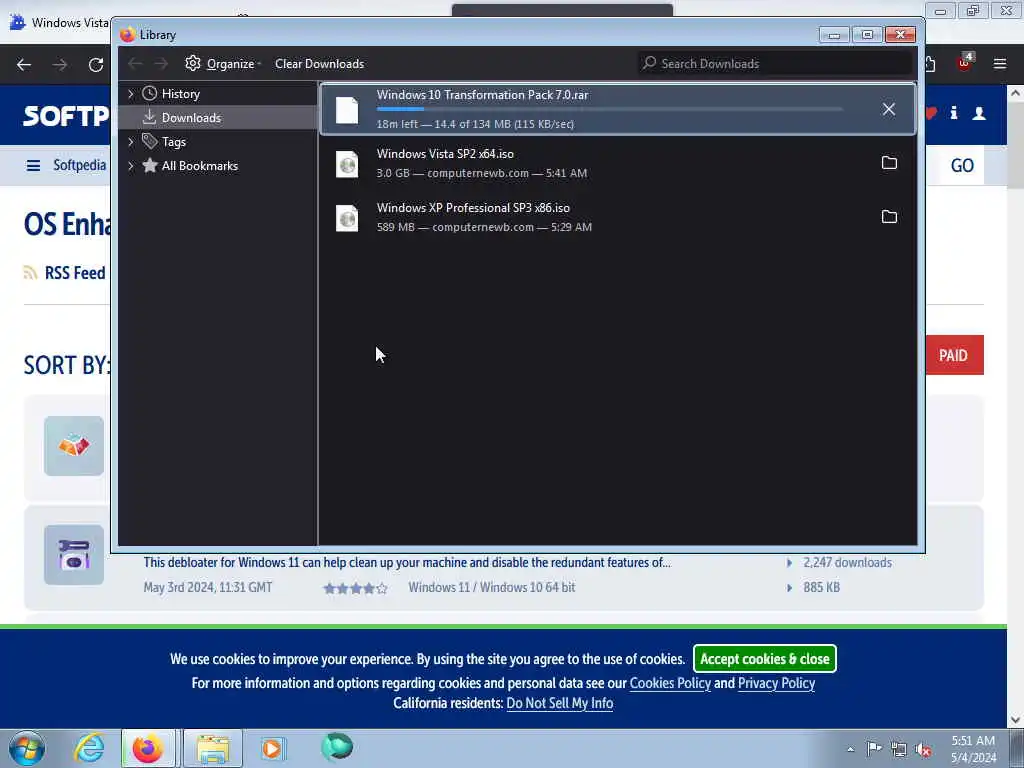Open folder containing Windows Vista SP2 x64.iso
The width and height of the screenshot is (1024, 768).
889,163
